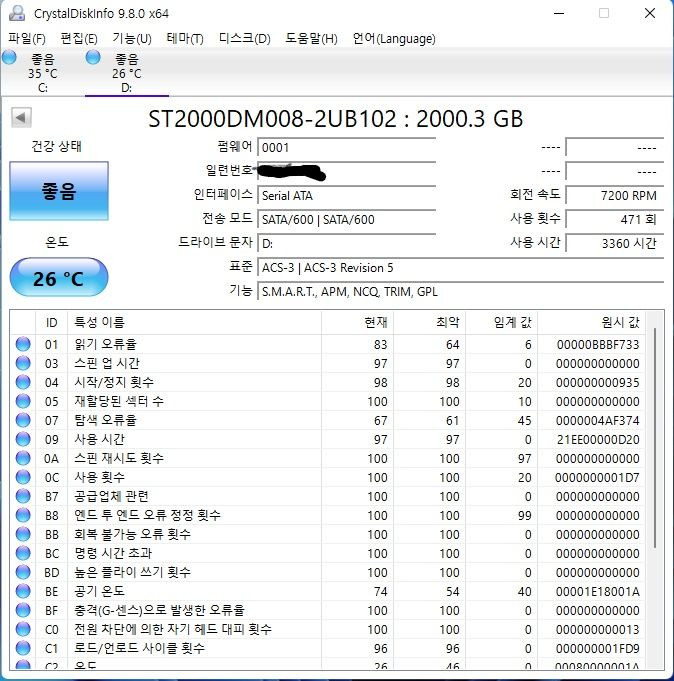Click the 임계 값 column header
Screen dimensions: 674x681
tap(502, 322)
